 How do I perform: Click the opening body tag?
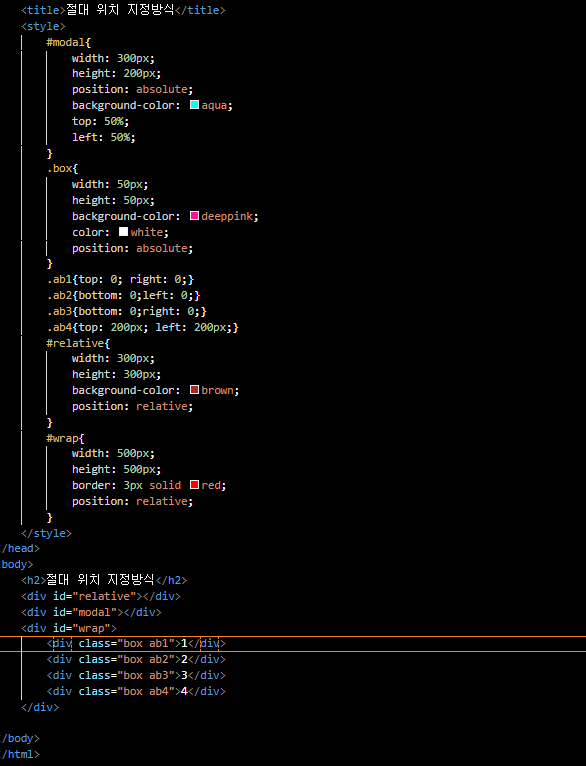pyautogui.click(x=17, y=564)
